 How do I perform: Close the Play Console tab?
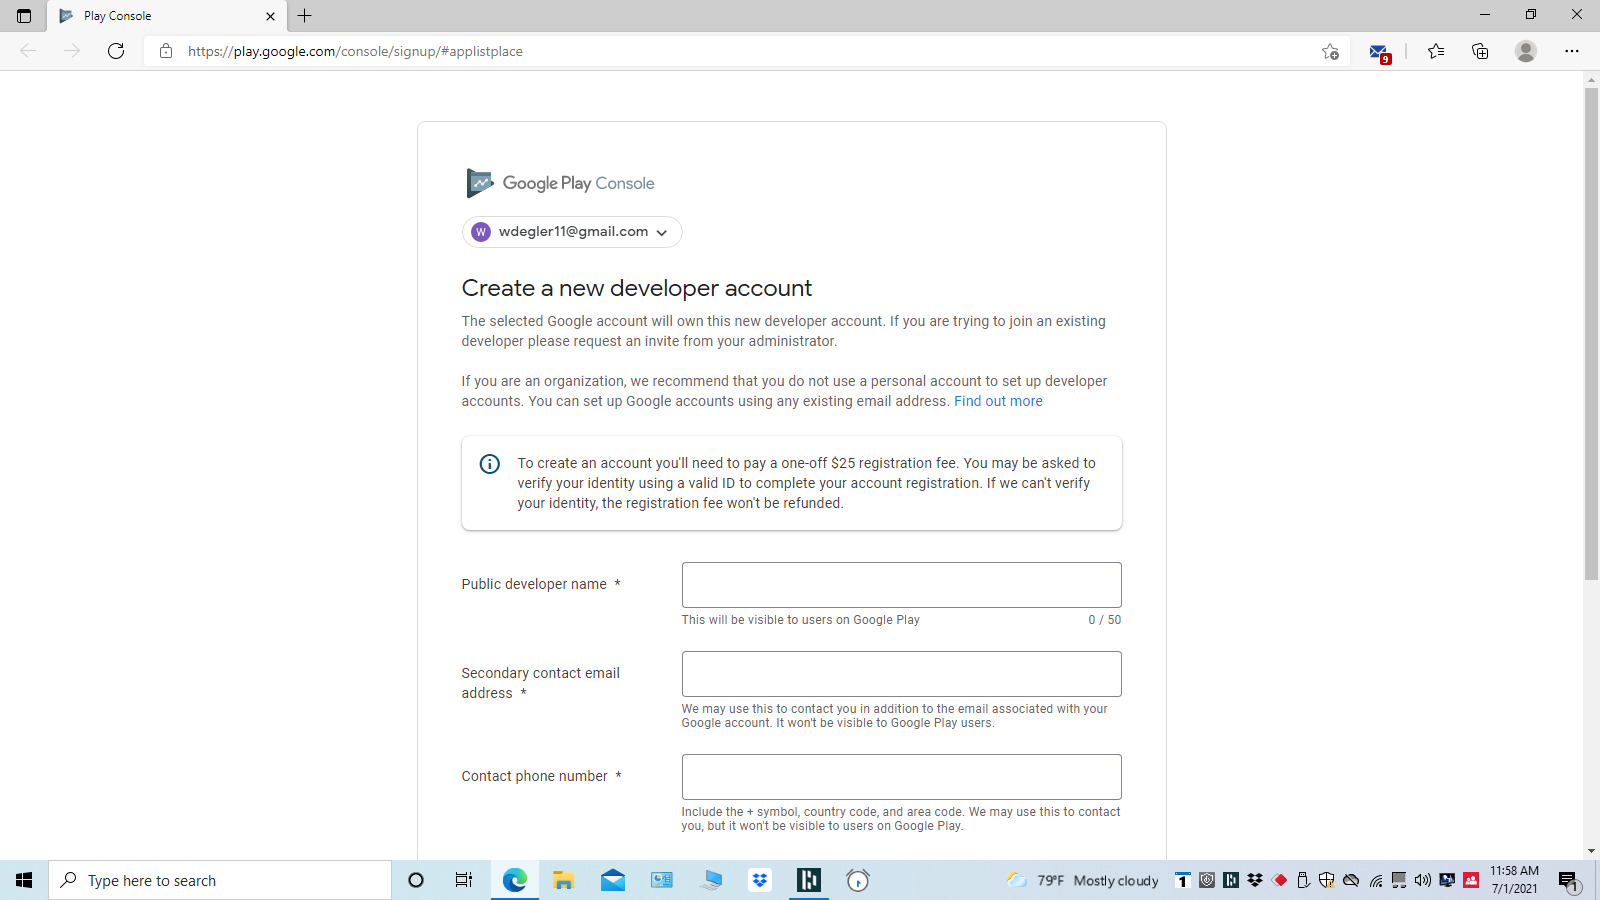[270, 16]
